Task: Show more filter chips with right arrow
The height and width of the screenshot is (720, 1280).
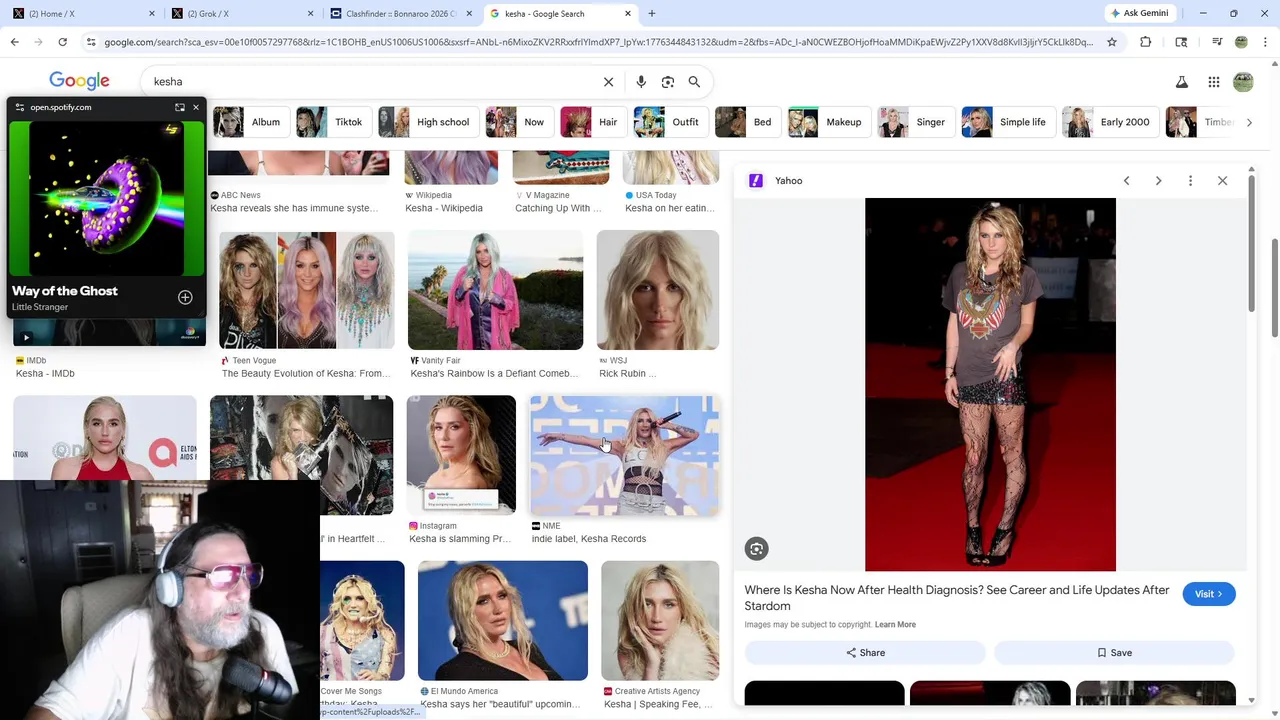Action: pyautogui.click(x=1248, y=122)
